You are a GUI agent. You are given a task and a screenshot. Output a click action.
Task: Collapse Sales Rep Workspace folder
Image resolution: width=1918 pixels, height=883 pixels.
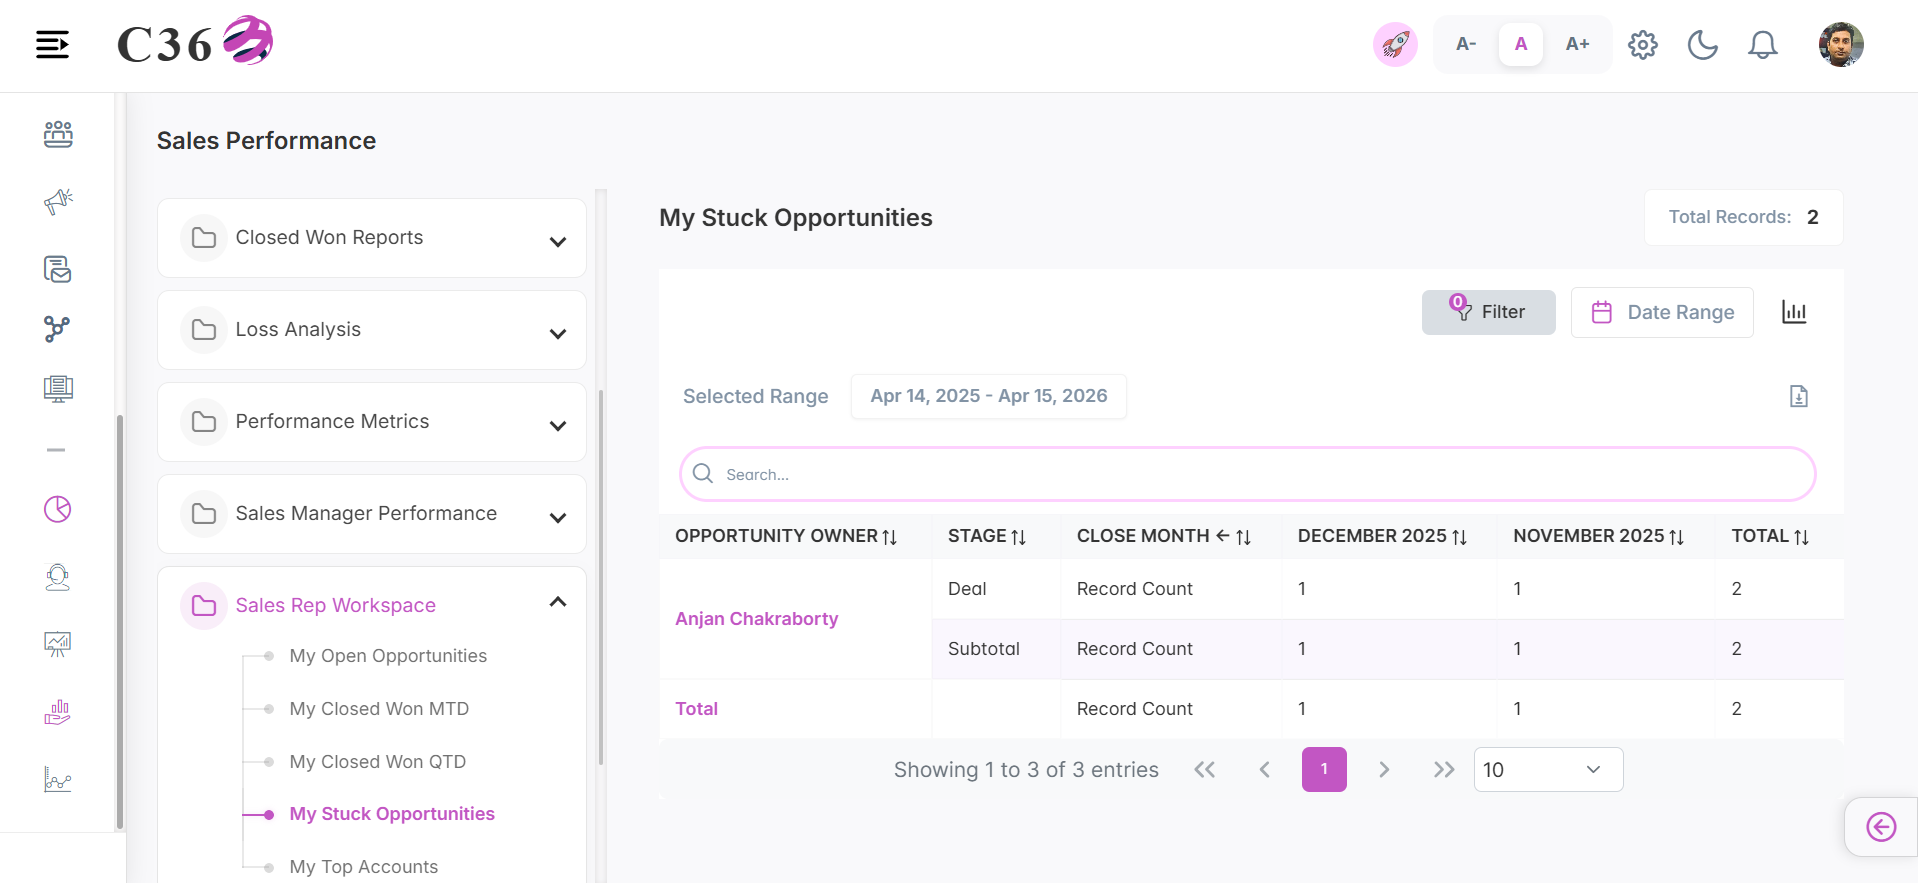372,605
